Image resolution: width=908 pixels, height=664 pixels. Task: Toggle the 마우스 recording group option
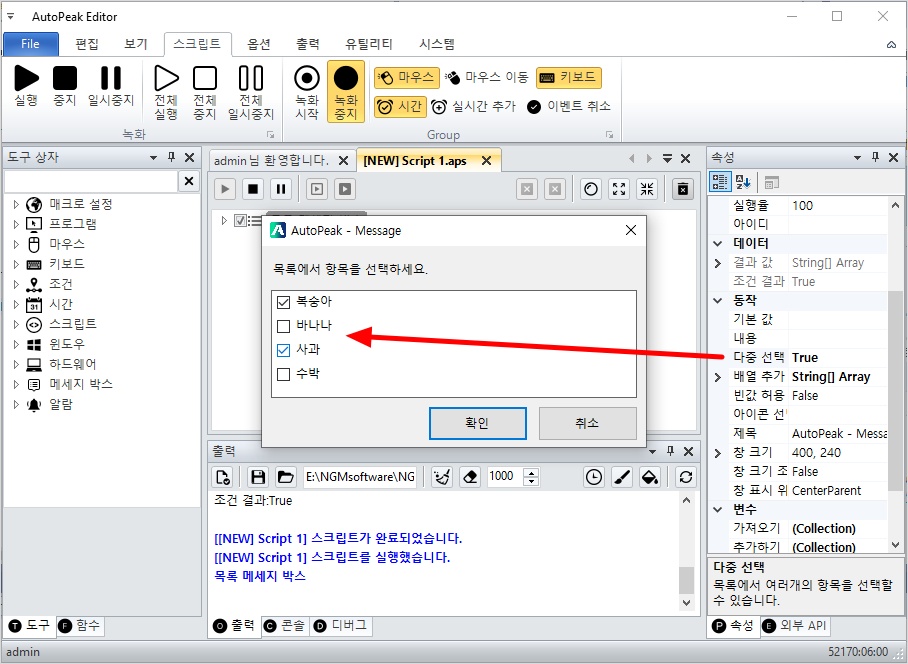(407, 77)
